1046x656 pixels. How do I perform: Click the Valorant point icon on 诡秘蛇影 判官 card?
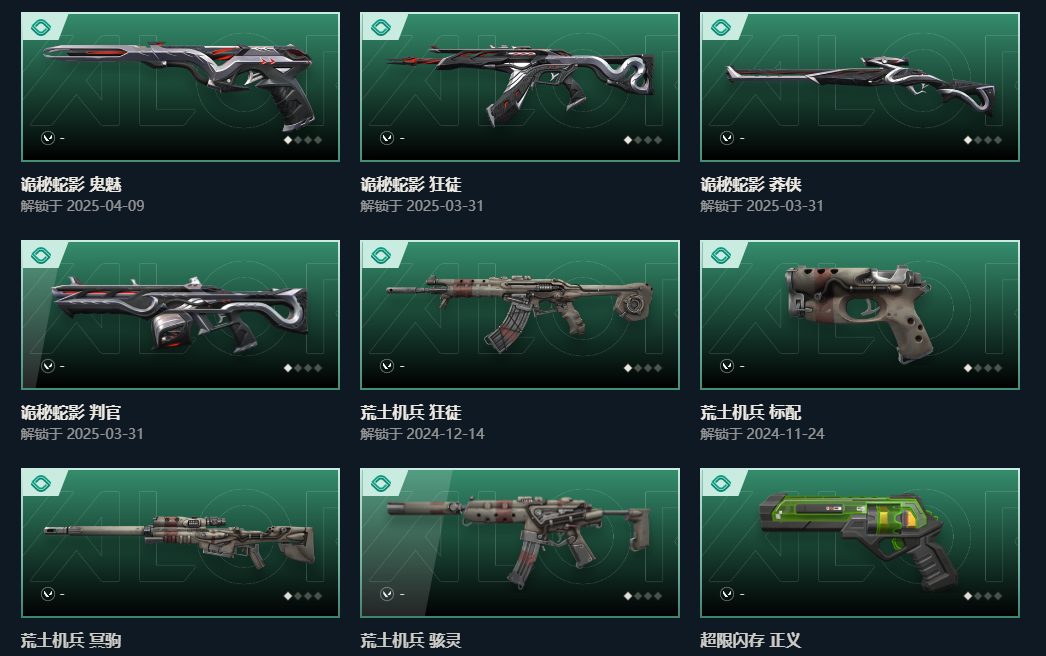pos(47,366)
